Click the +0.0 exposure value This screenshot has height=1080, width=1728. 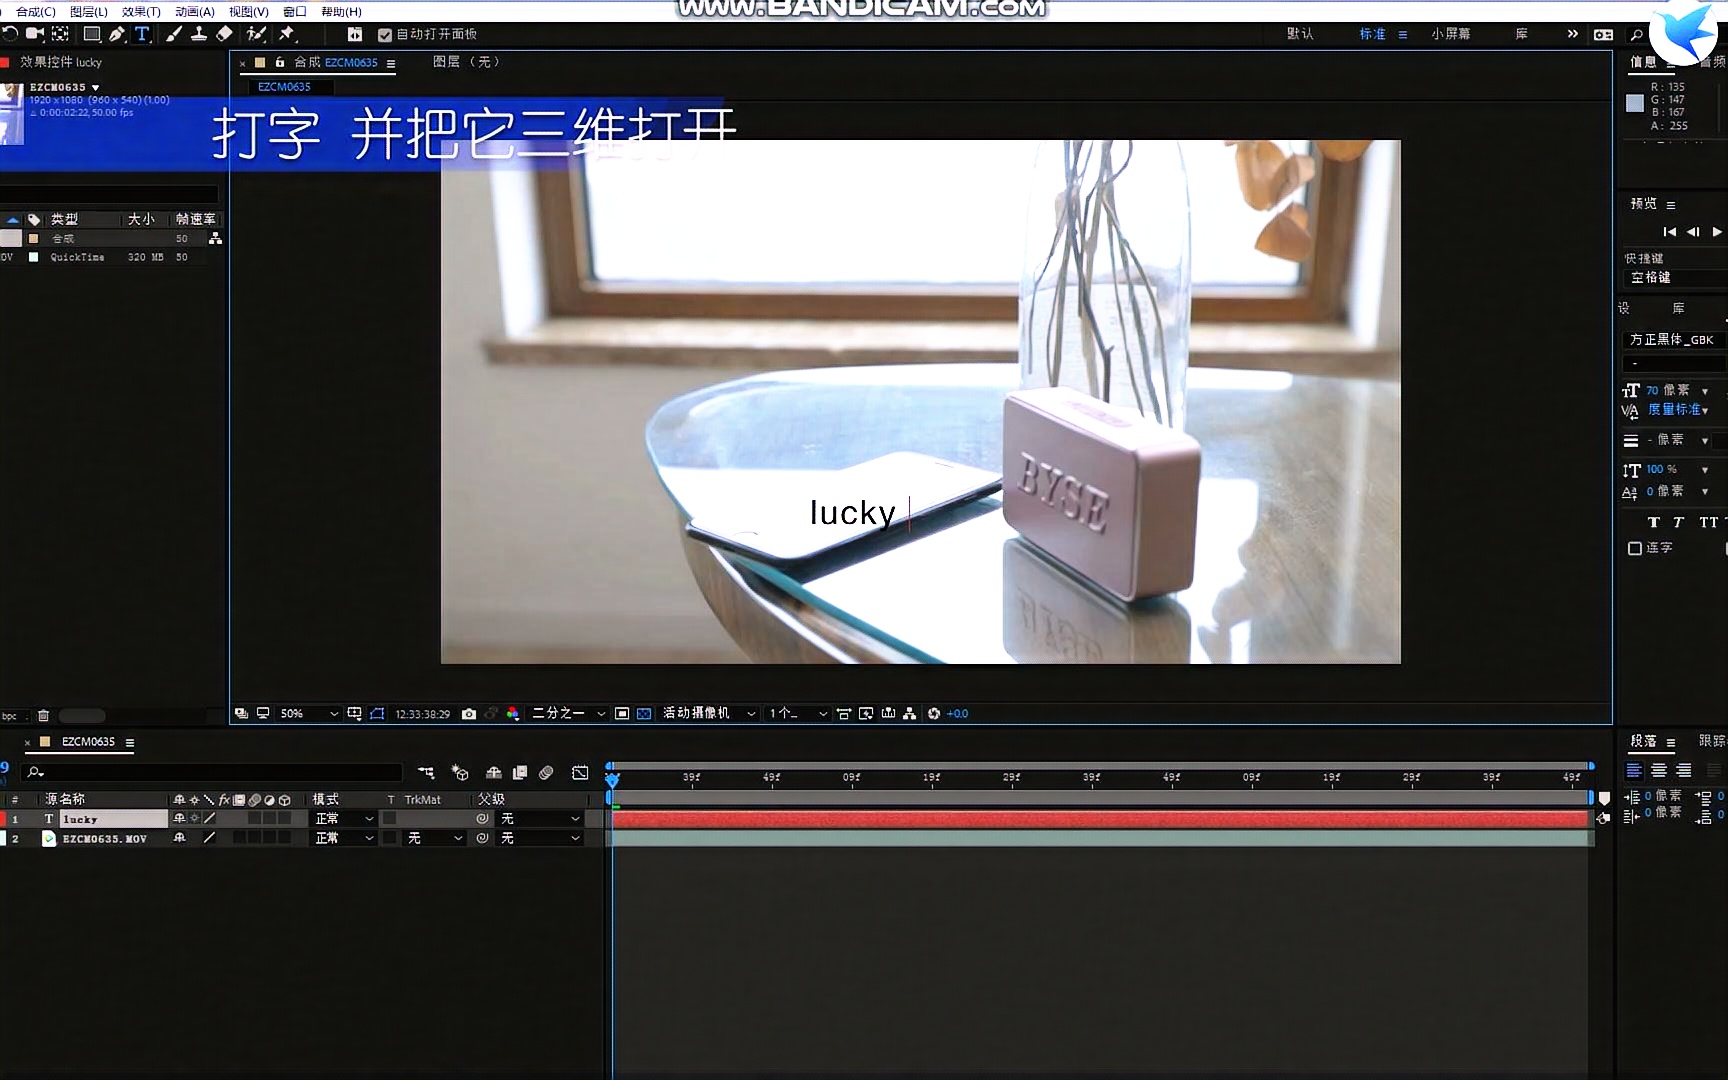(x=957, y=714)
